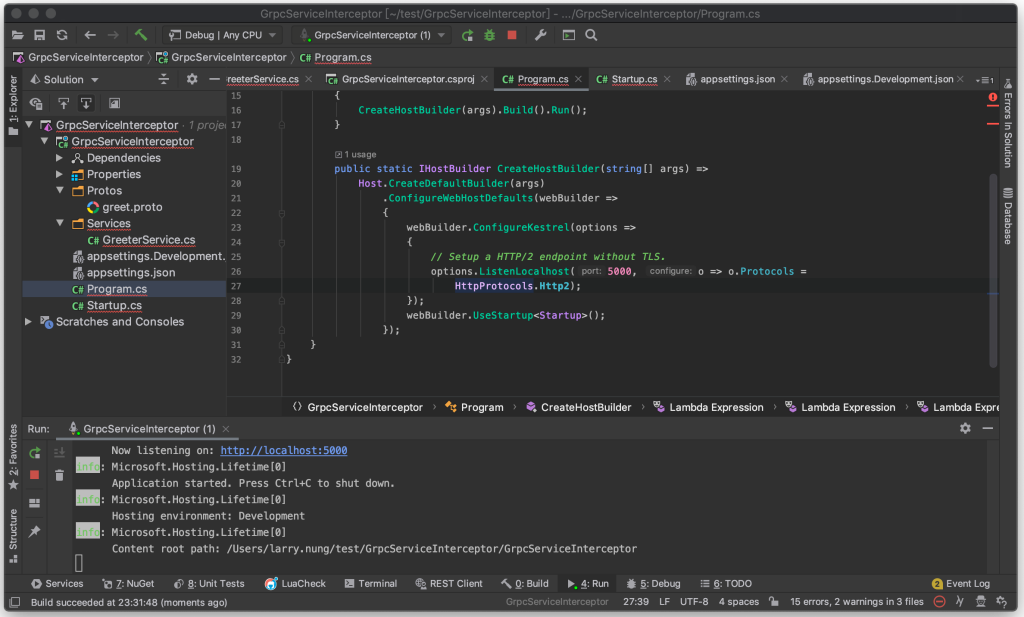Rerun GrpcServiceInterceptor from top toolbar
Image resolution: width=1024 pixels, height=617 pixels.
[467, 35]
